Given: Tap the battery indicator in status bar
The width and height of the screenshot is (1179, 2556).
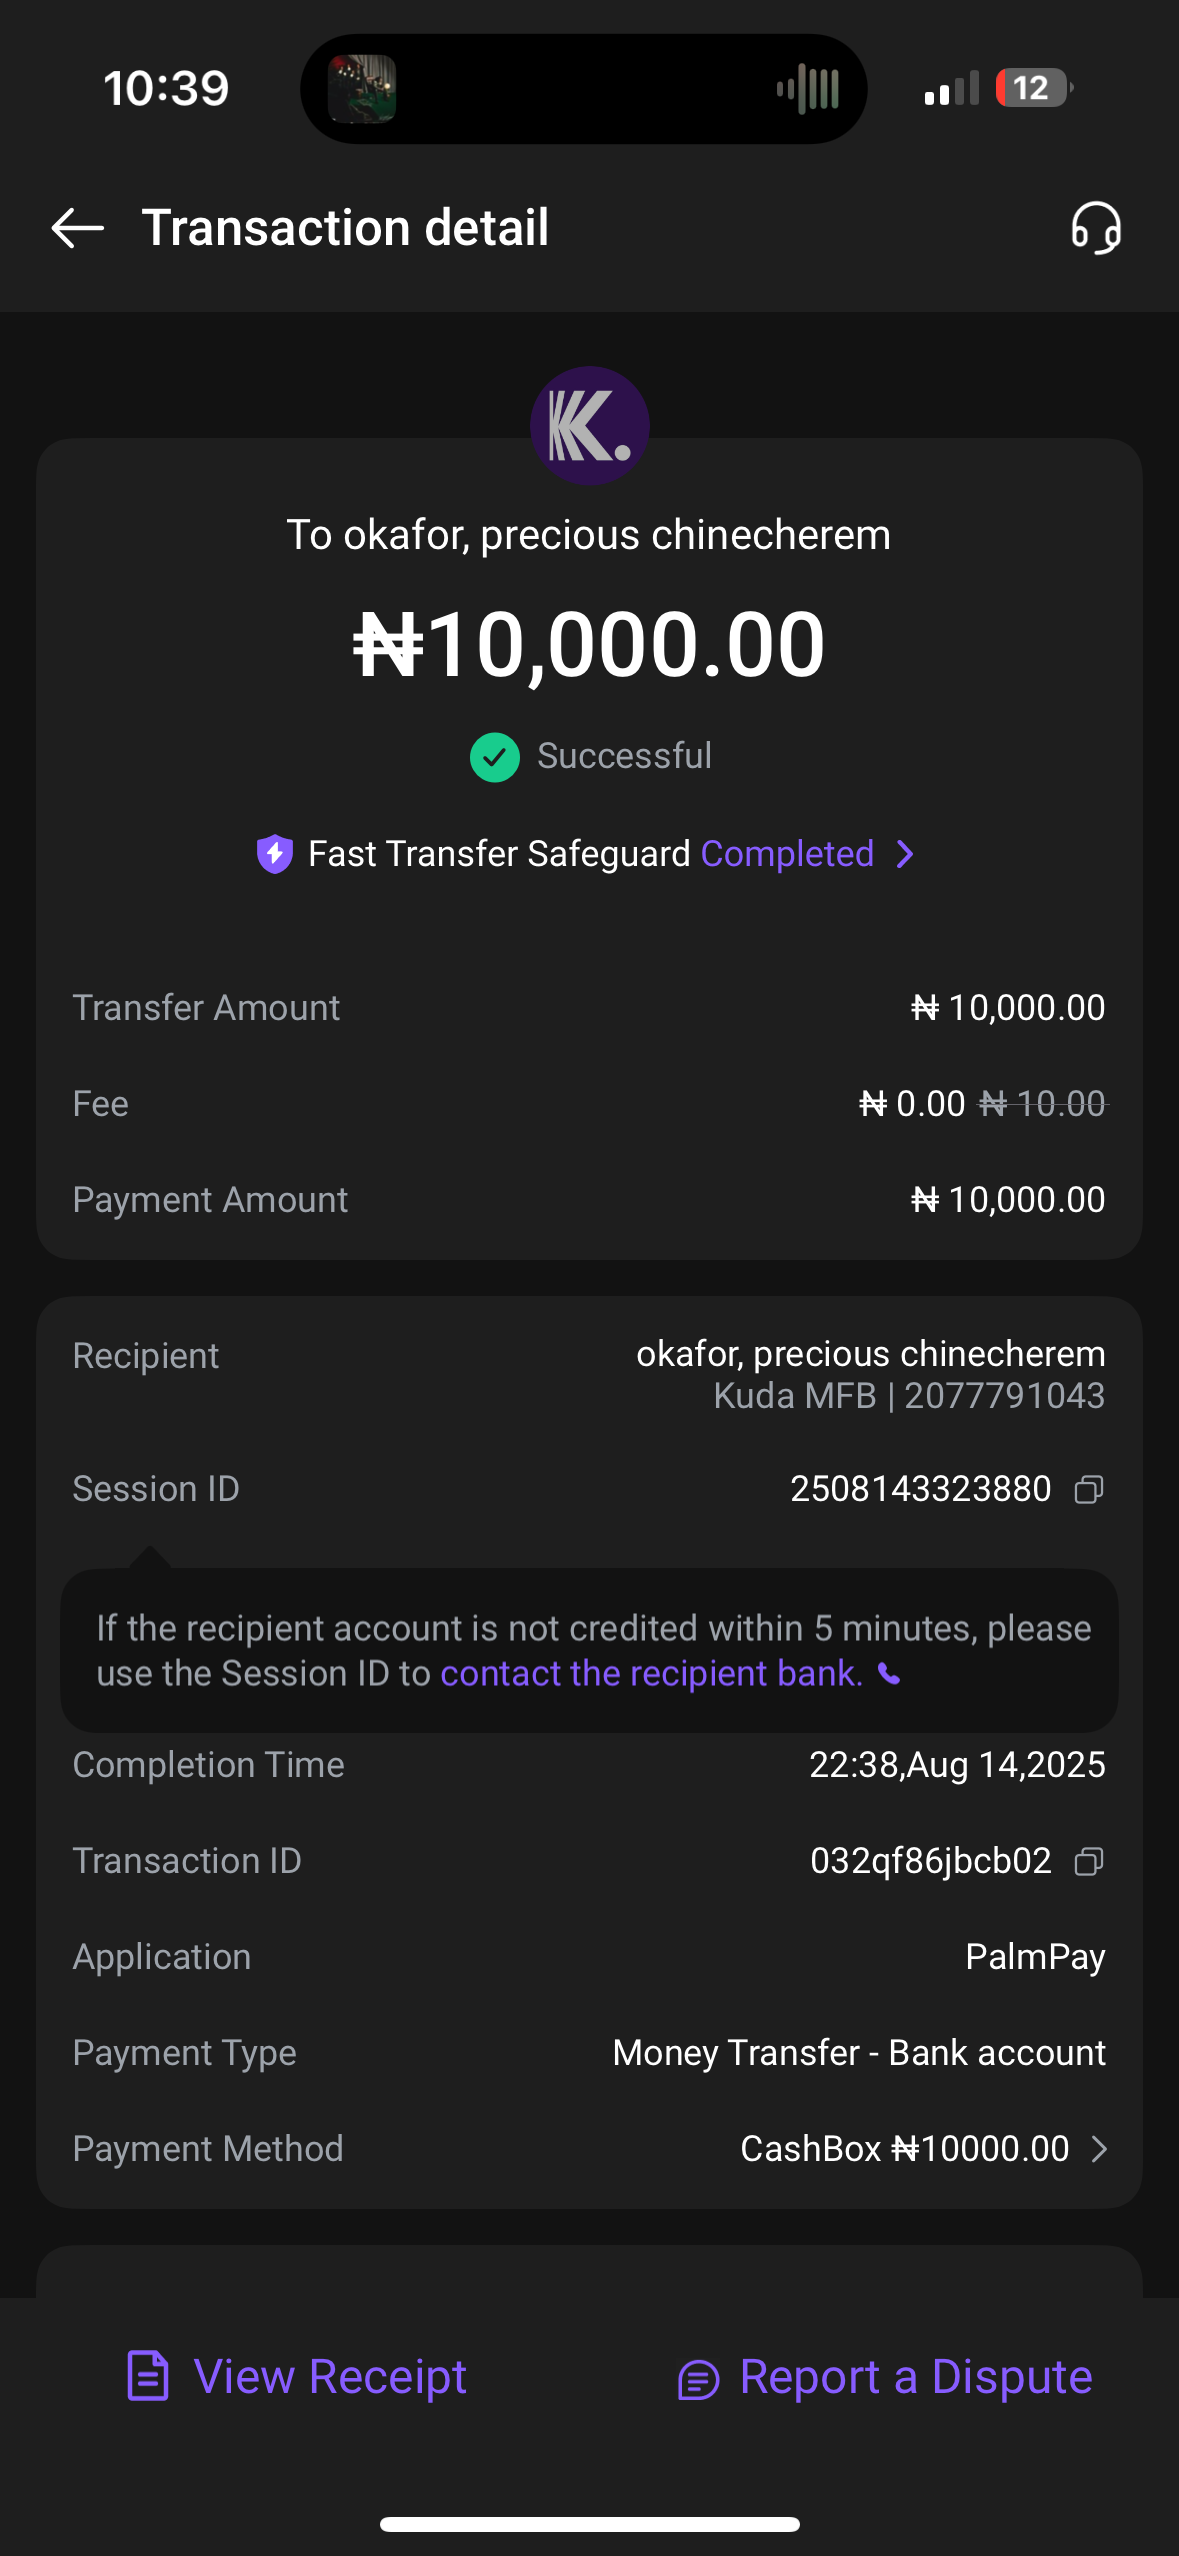Looking at the screenshot, I should pyautogui.click(x=1033, y=88).
